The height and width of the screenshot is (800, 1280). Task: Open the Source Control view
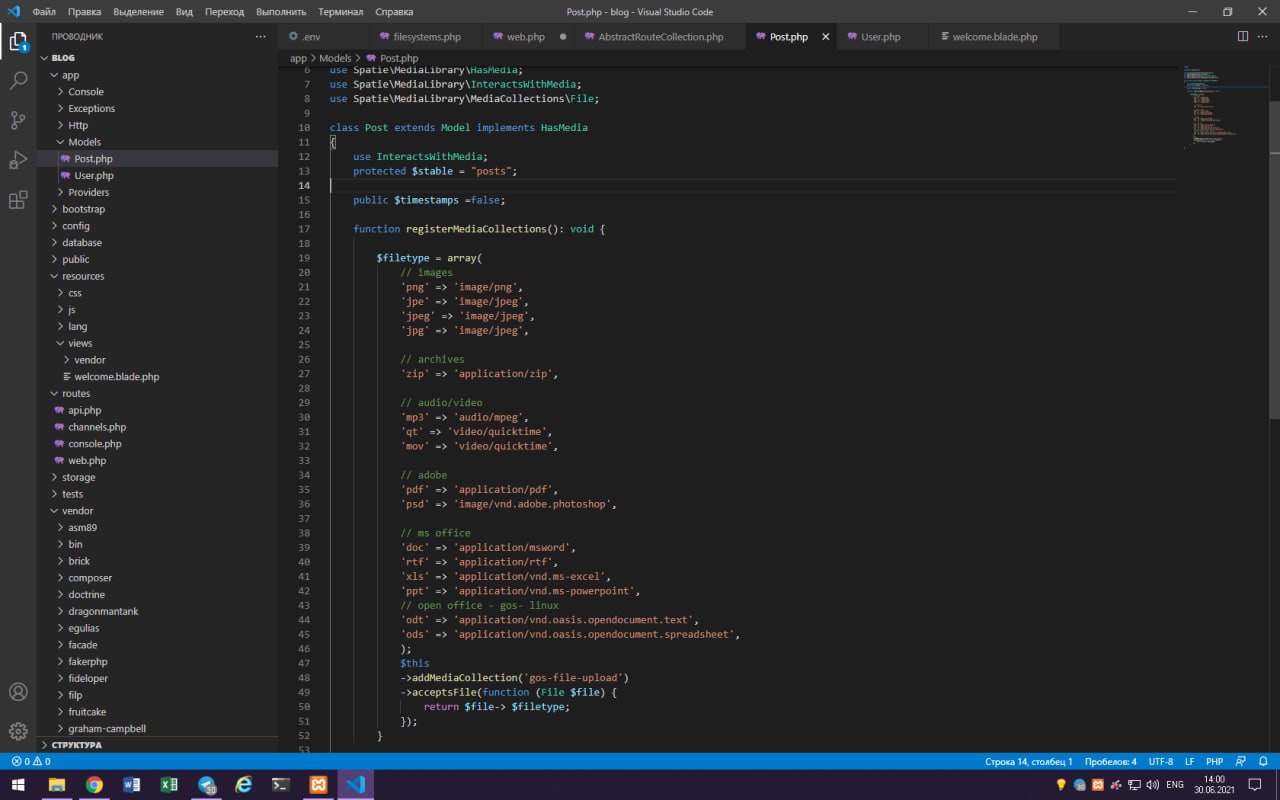18,120
